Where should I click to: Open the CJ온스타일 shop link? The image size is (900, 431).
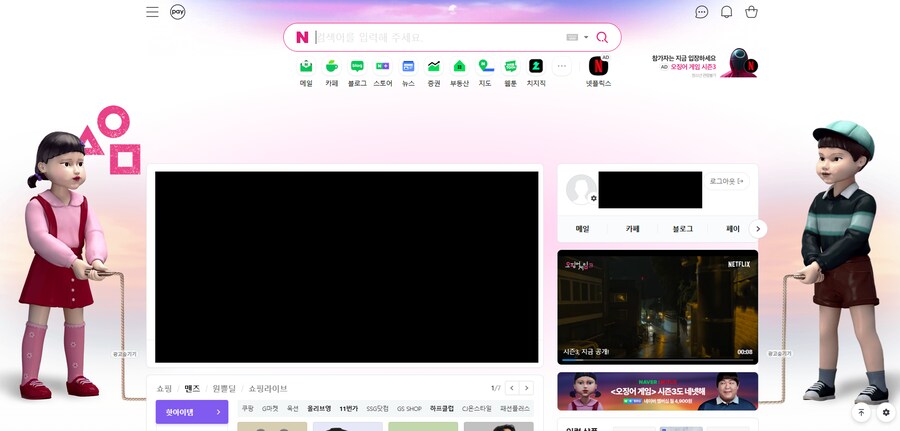point(476,409)
